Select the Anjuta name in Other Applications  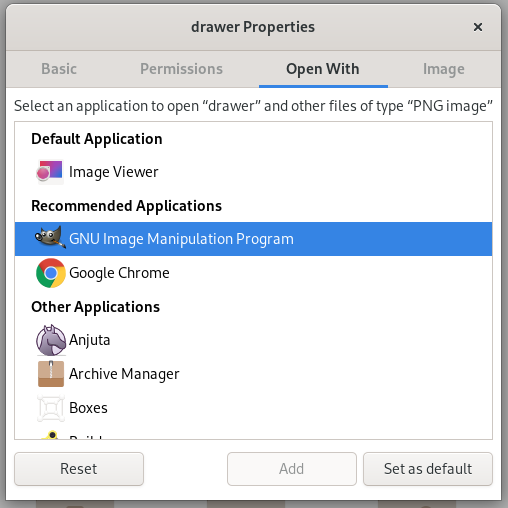coord(90,340)
